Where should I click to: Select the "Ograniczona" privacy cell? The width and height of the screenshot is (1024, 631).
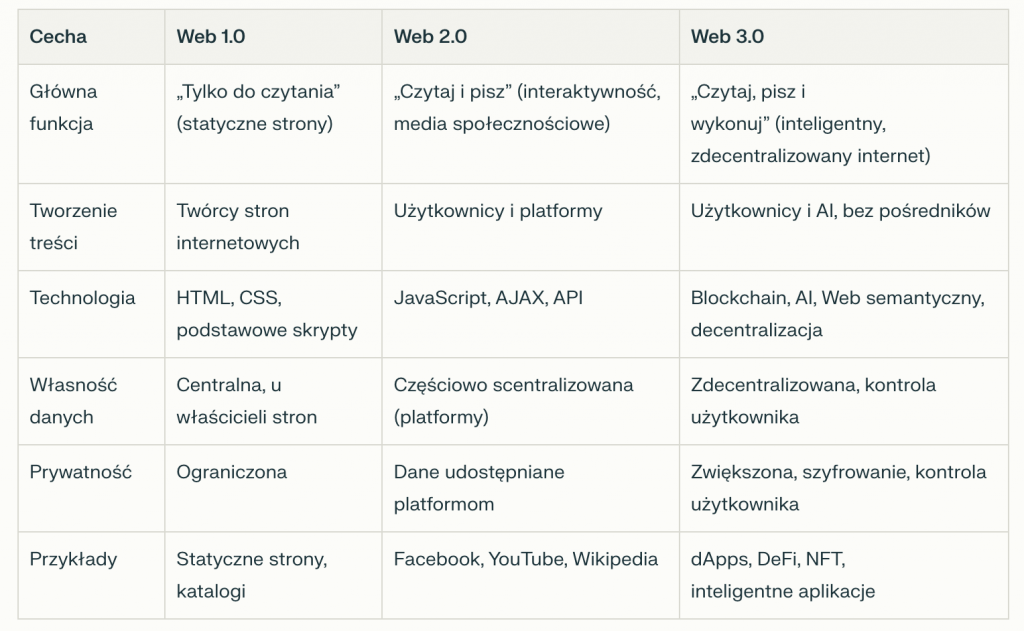[x=231, y=472]
